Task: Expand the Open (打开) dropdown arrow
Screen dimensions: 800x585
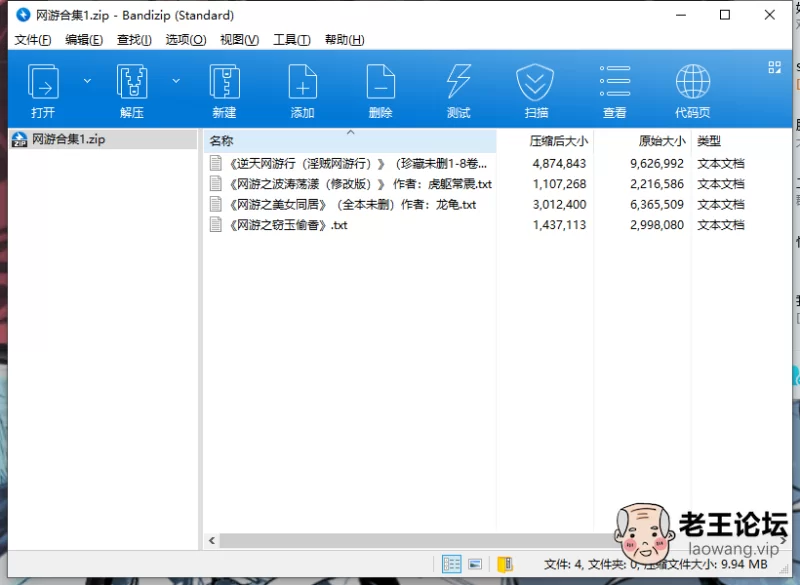Action: 87,81
